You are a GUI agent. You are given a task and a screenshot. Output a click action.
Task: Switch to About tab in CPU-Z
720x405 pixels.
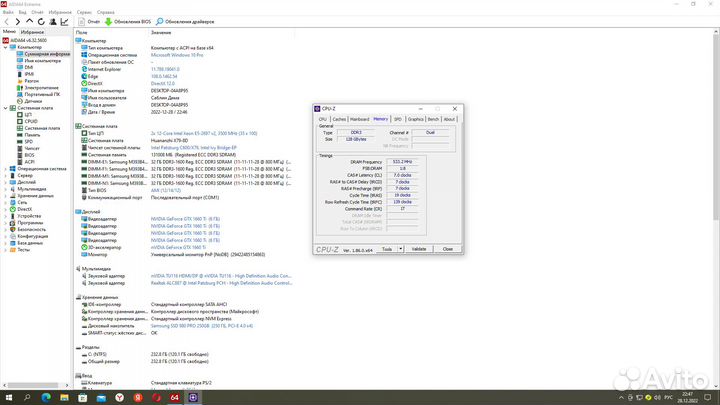pyautogui.click(x=449, y=119)
